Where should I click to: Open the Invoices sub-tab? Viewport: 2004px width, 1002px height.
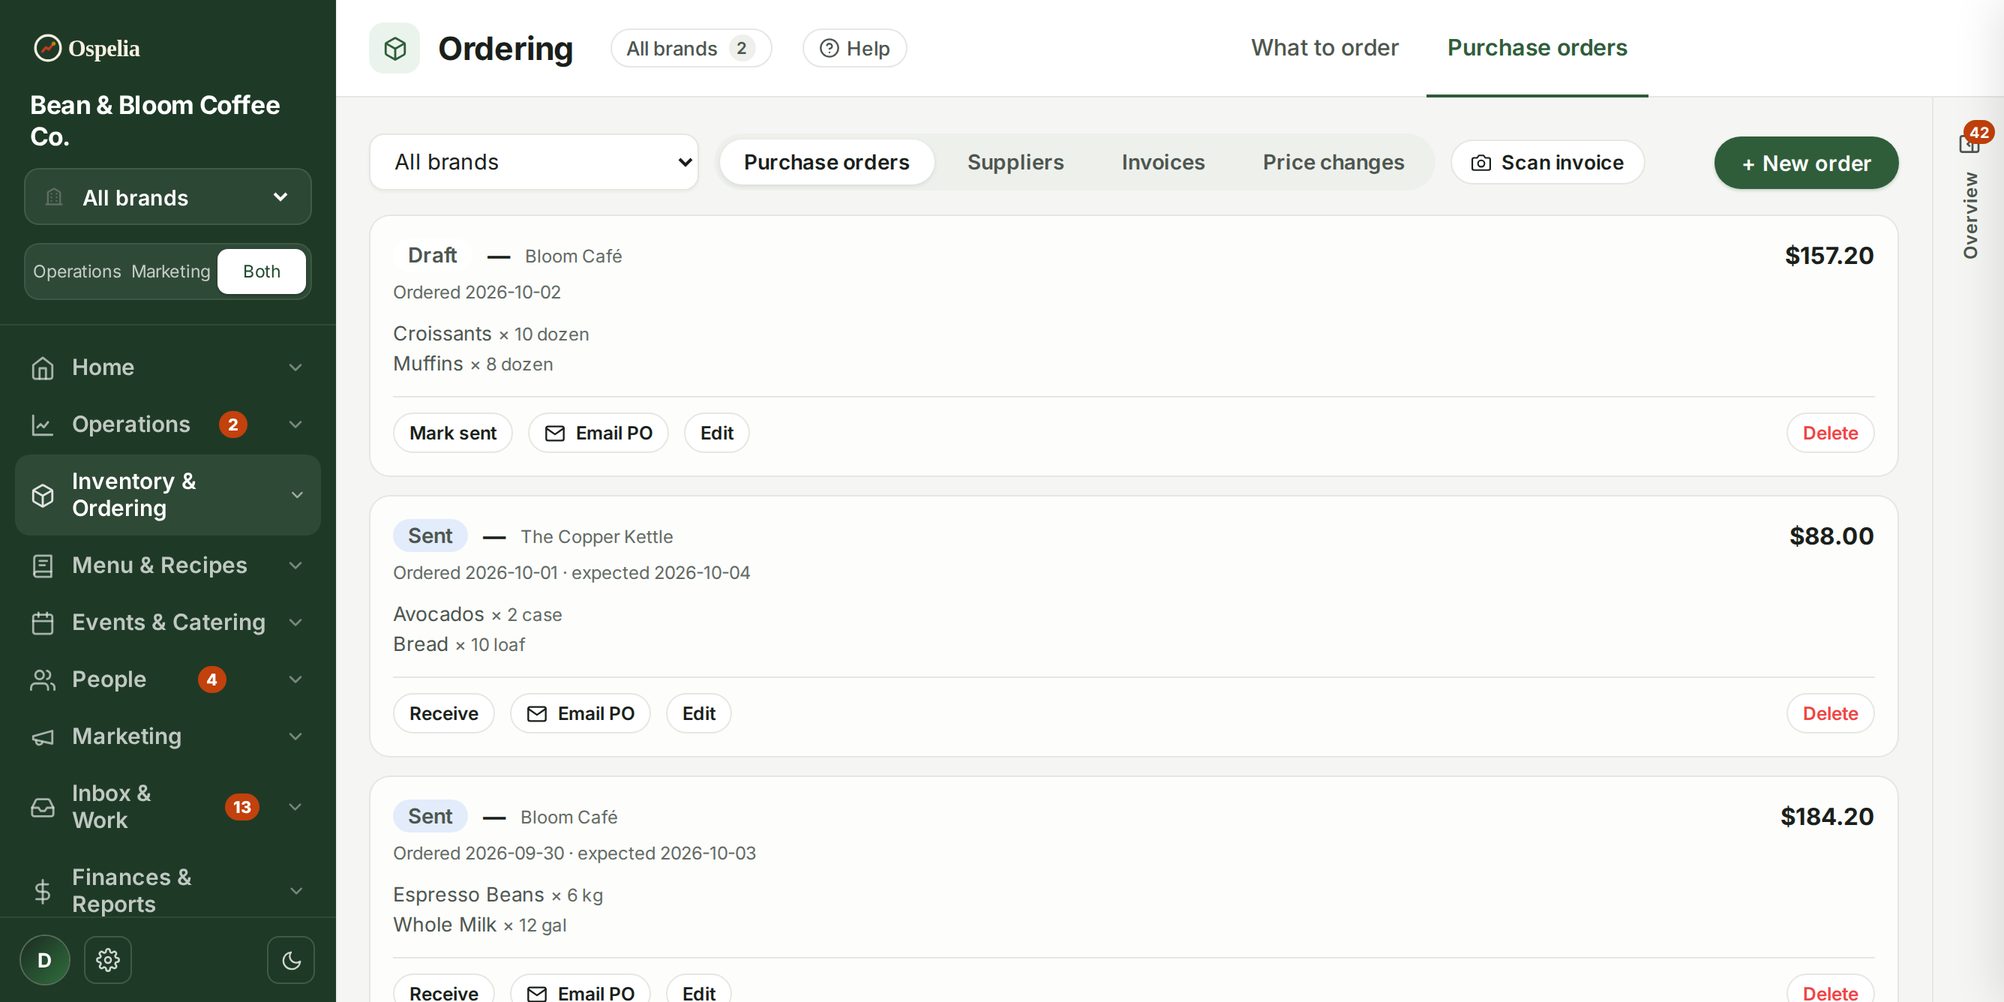coord(1163,162)
